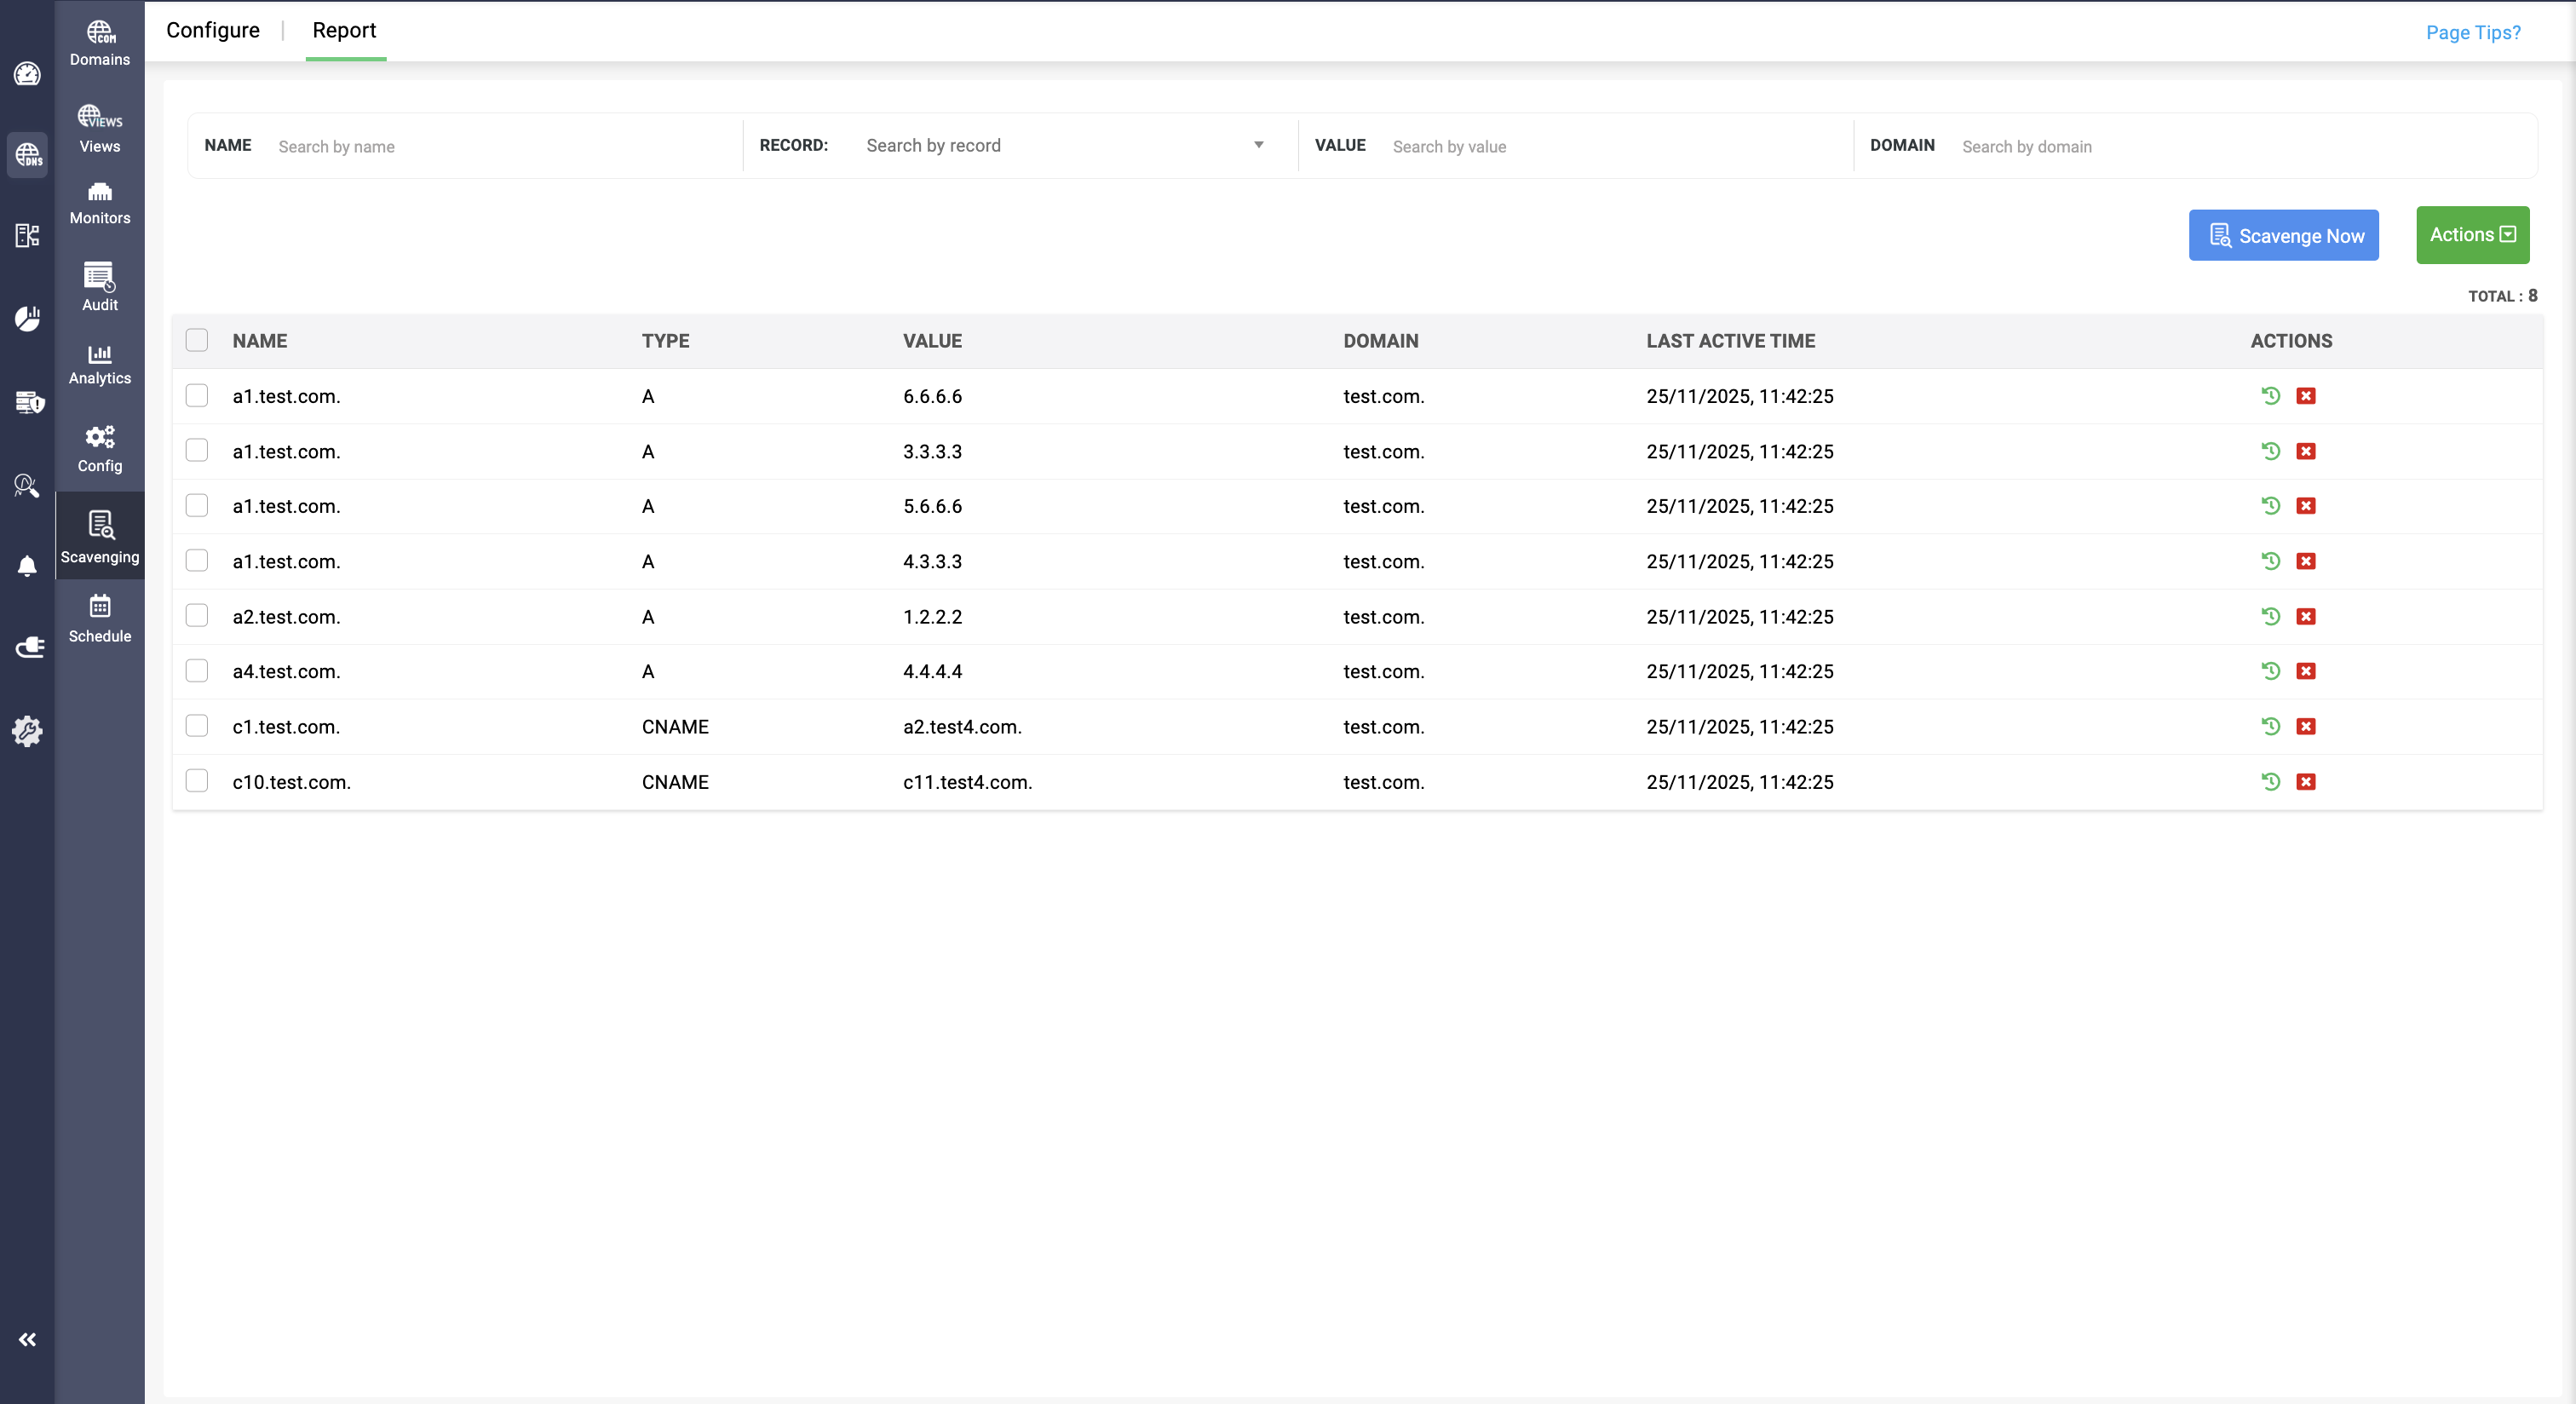Open the Views sidebar icon
The image size is (2576, 1404).
(x=99, y=129)
